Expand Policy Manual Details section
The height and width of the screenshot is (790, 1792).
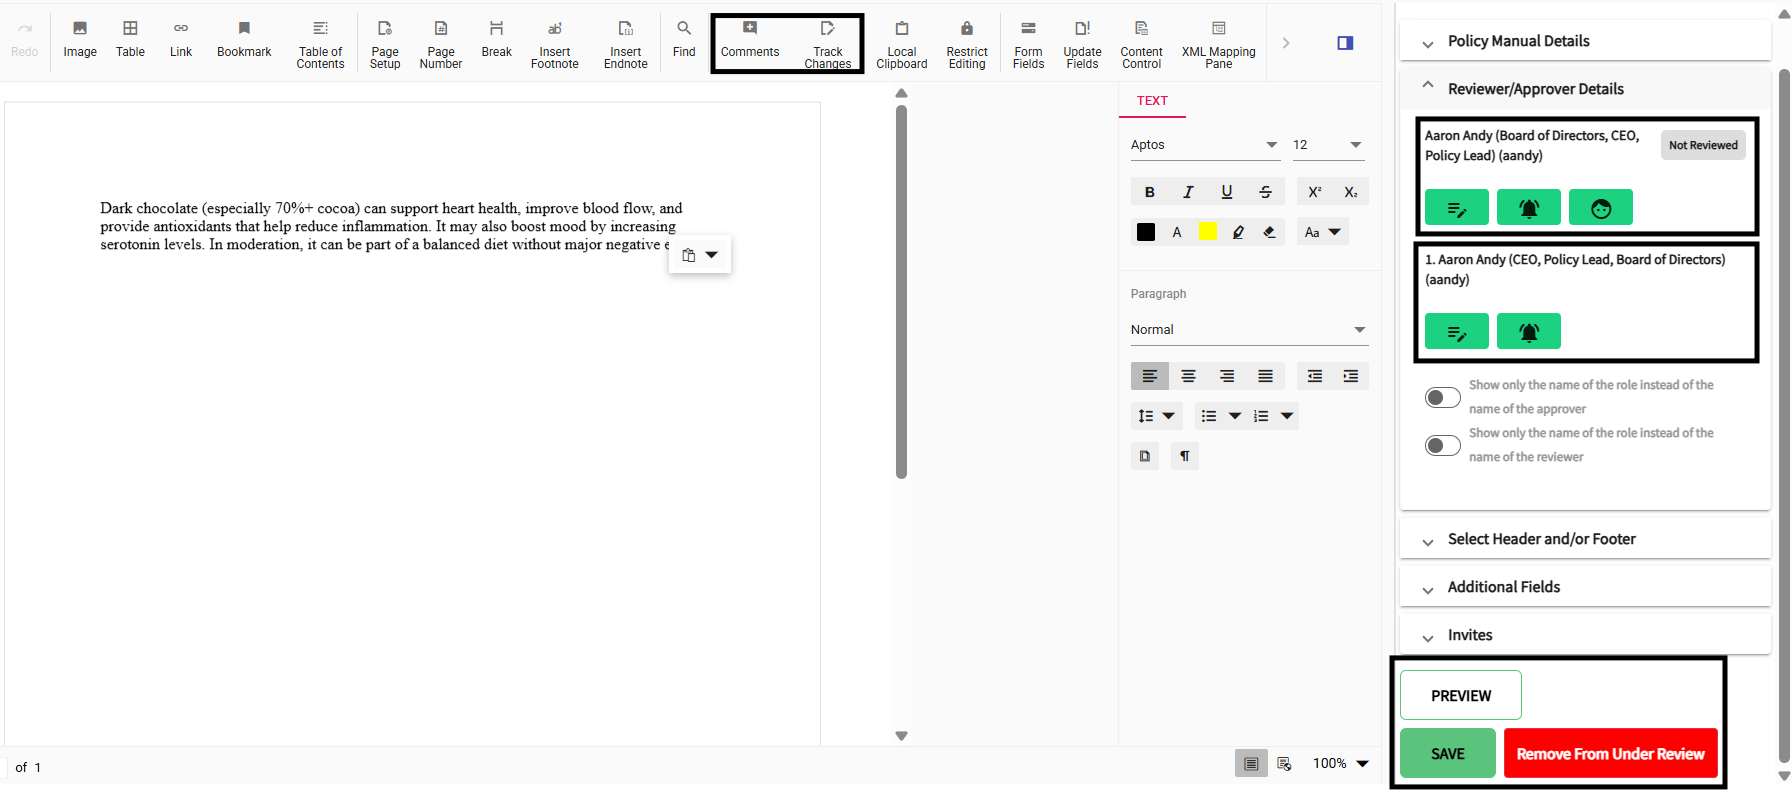coord(1585,41)
